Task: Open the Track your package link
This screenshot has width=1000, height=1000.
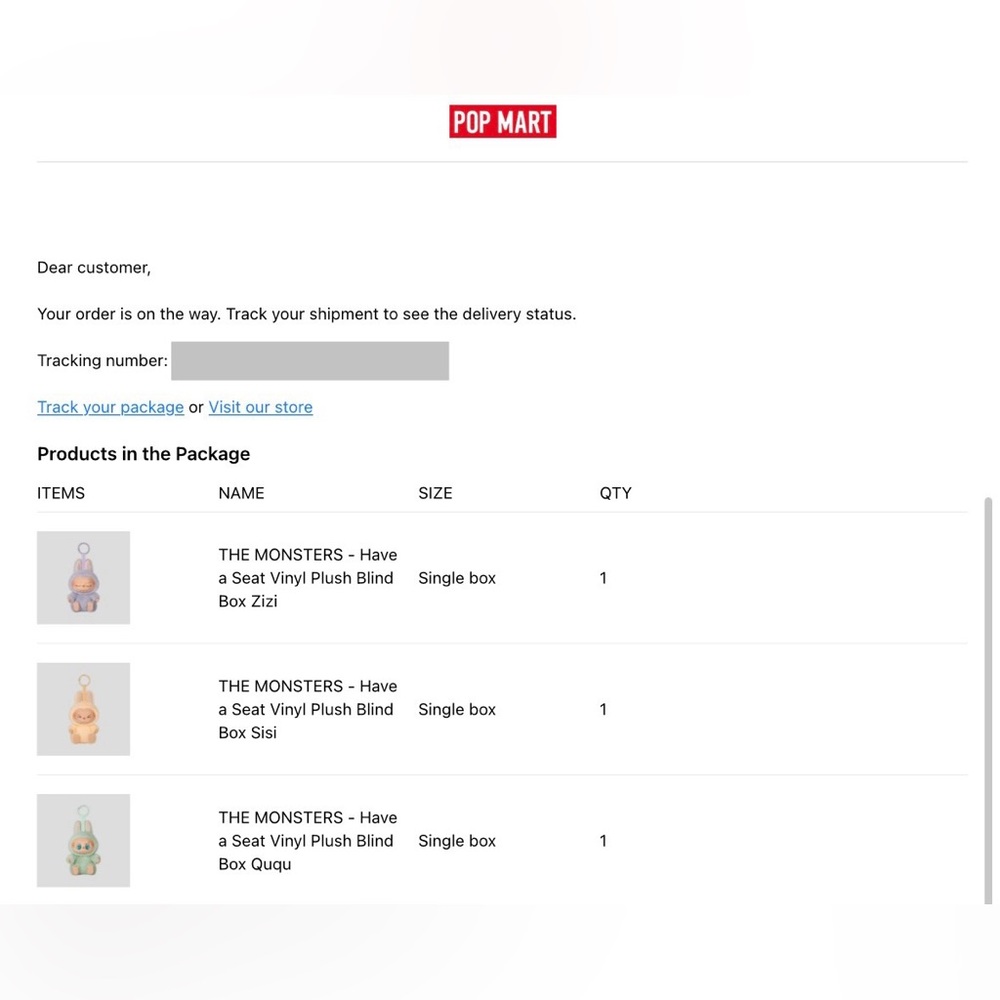Action: click(x=110, y=407)
